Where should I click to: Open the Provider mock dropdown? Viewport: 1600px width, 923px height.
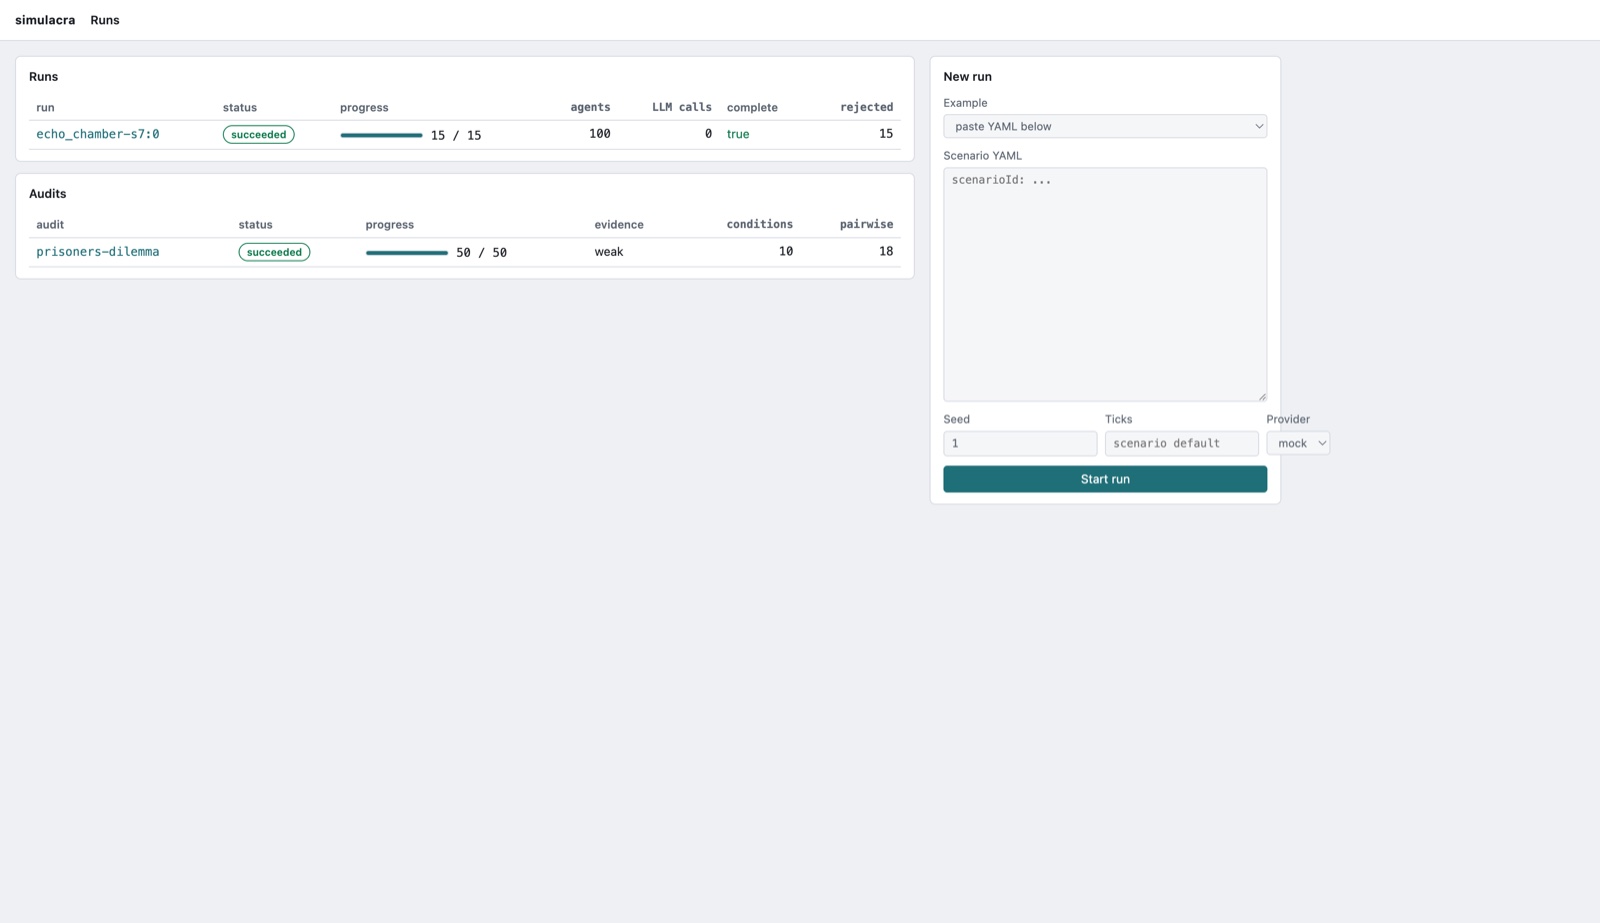(x=1298, y=443)
